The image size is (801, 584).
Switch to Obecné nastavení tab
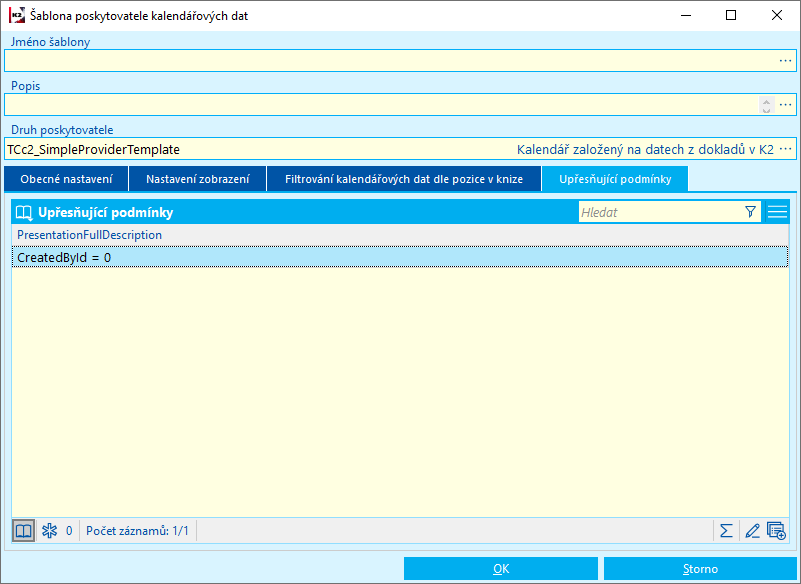pyautogui.click(x=66, y=179)
